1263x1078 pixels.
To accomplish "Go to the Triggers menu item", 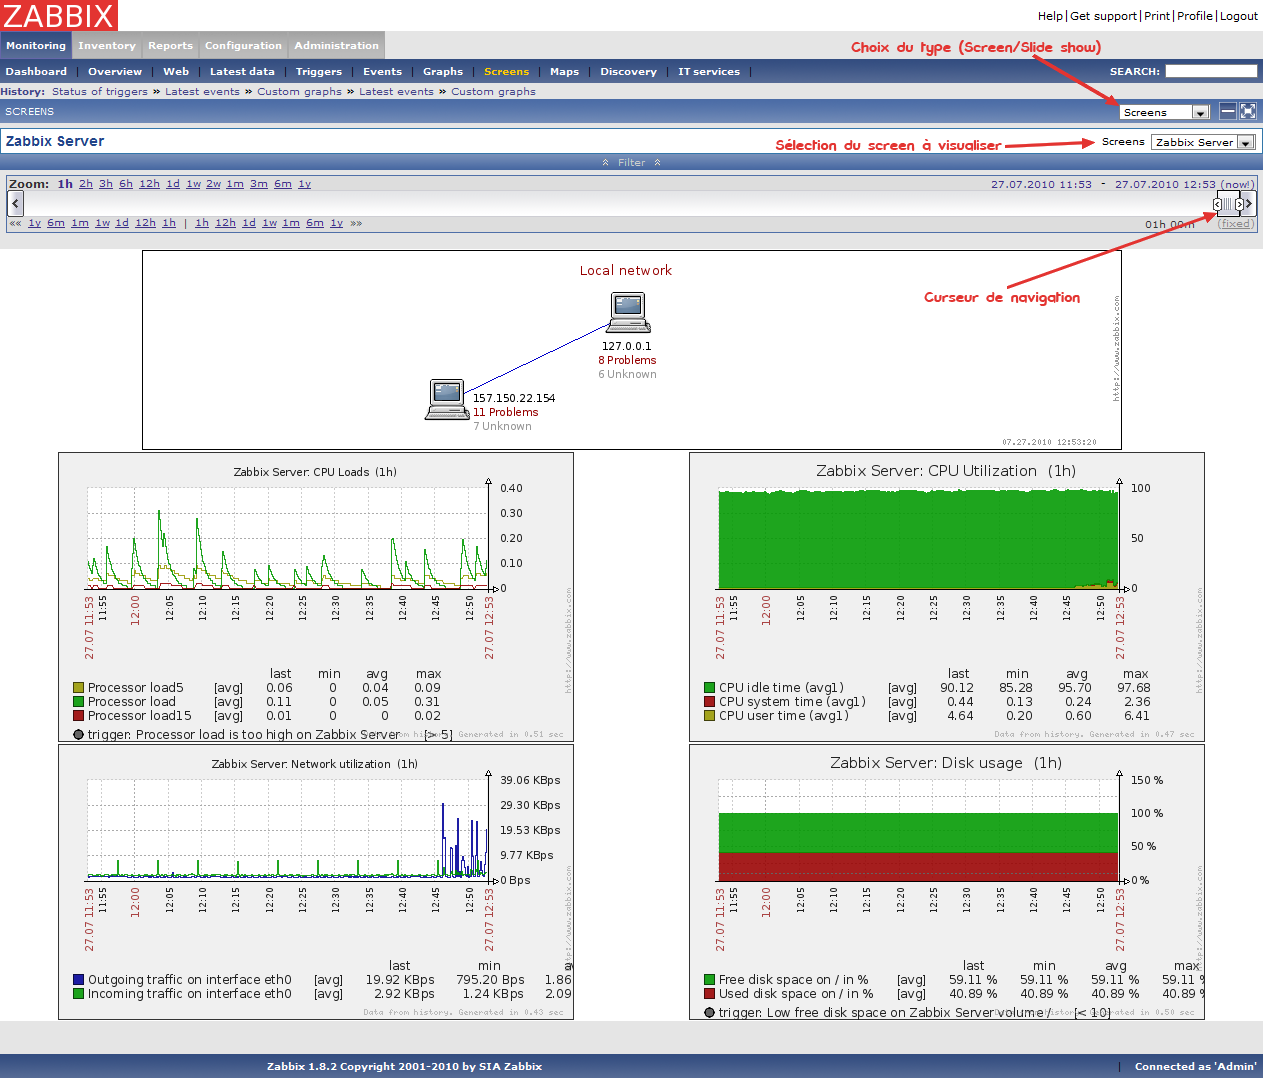I will click(x=318, y=72).
